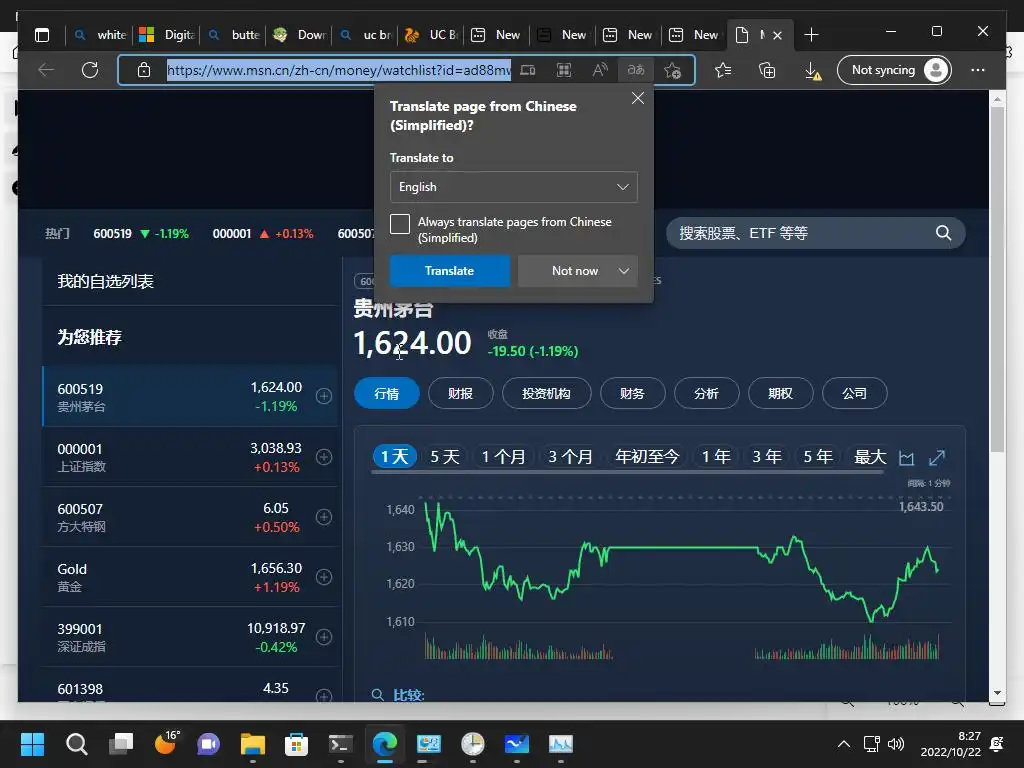Click the Read aloud icon

tap(600, 70)
